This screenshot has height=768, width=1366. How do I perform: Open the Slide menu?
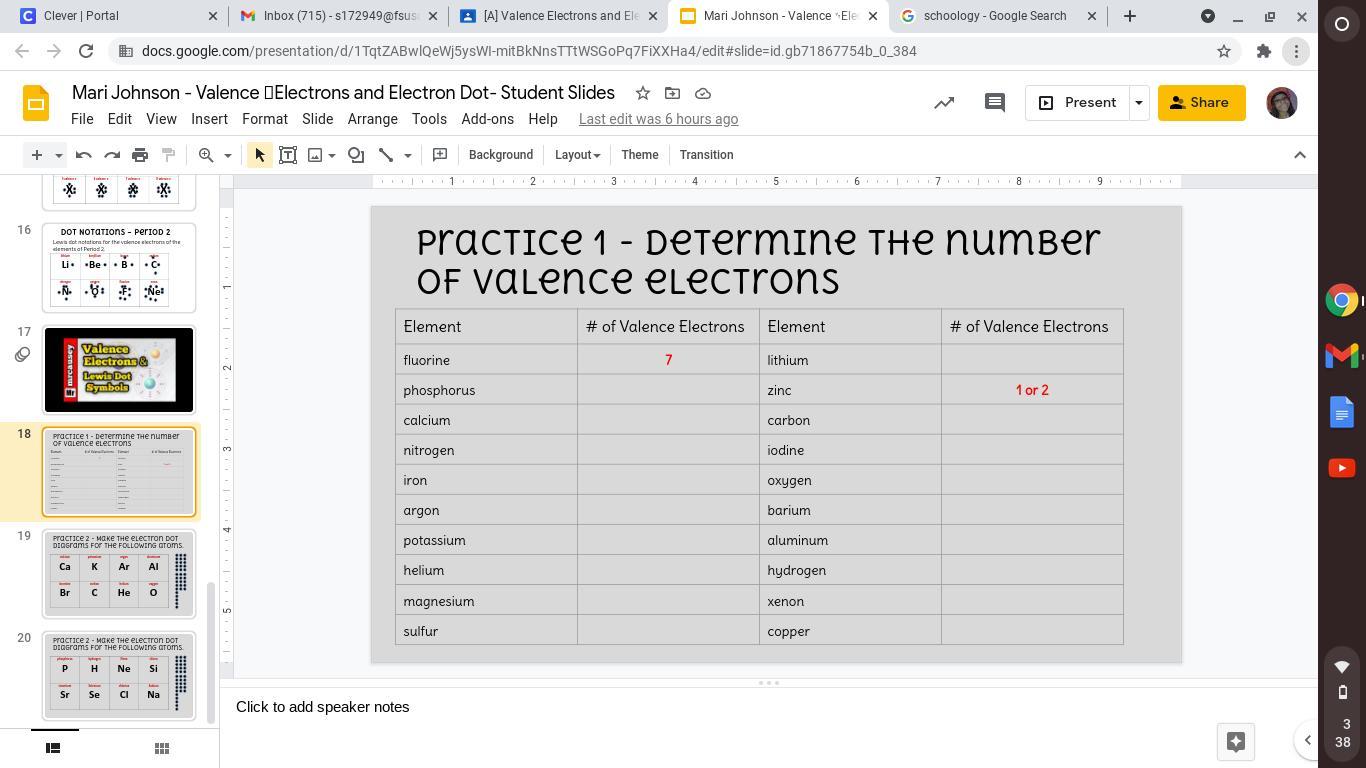click(x=318, y=119)
